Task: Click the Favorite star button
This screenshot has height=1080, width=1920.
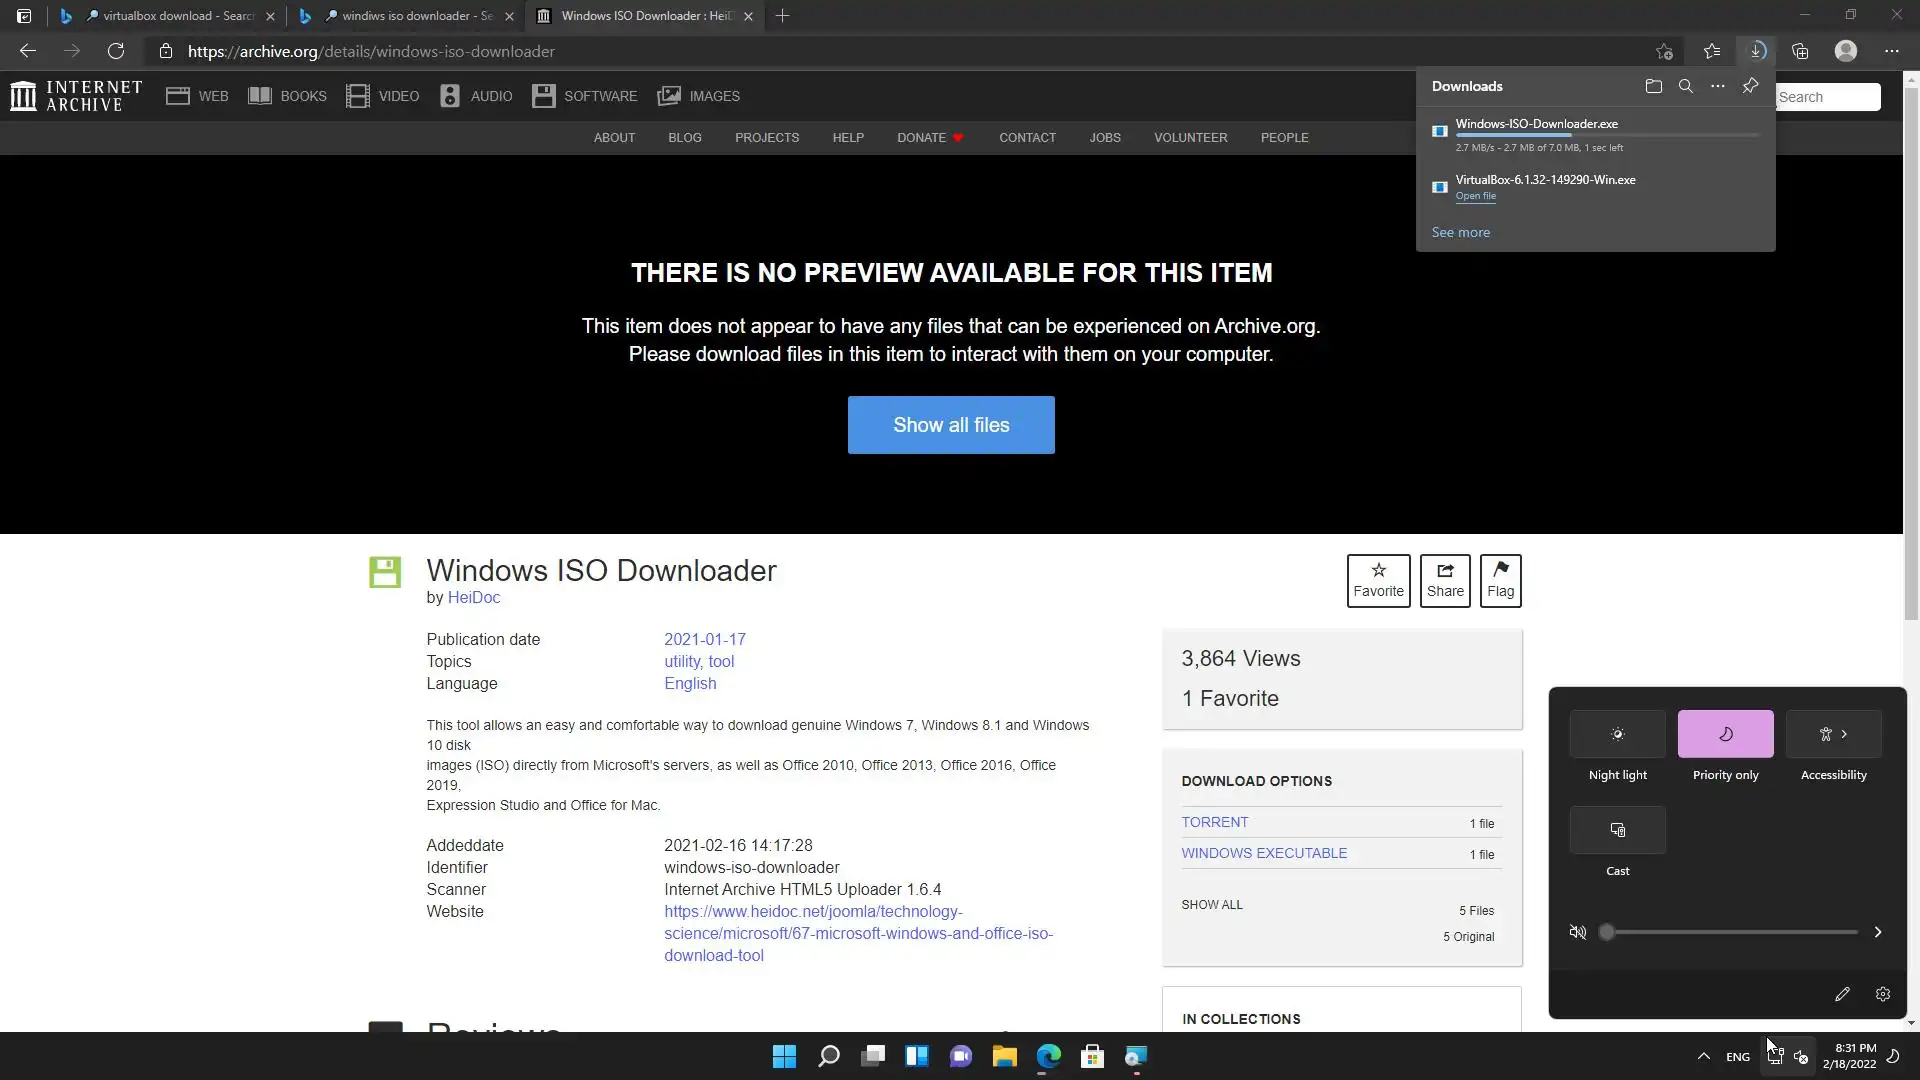Action: (1378, 580)
